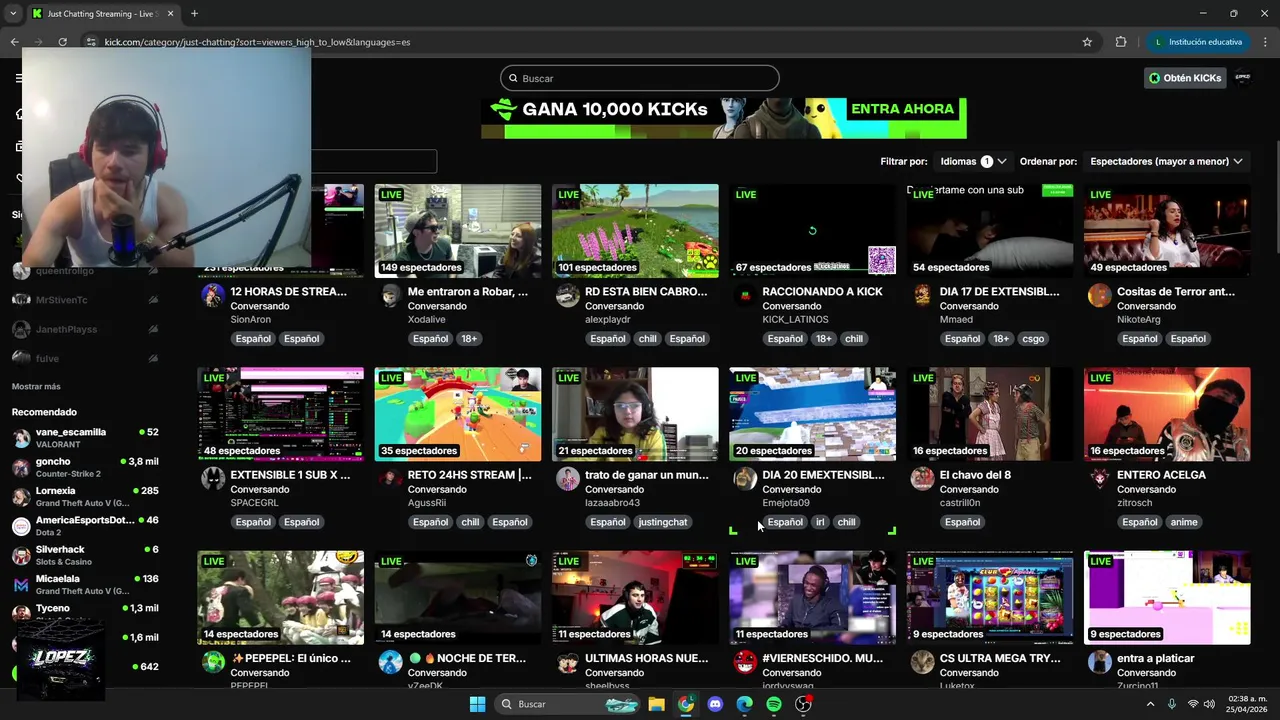Click lazaabro43 channel avatar
The width and height of the screenshot is (1280, 720).
click(x=568, y=478)
